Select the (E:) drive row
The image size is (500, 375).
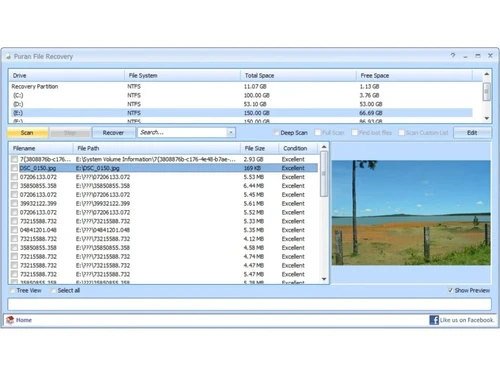(241, 113)
